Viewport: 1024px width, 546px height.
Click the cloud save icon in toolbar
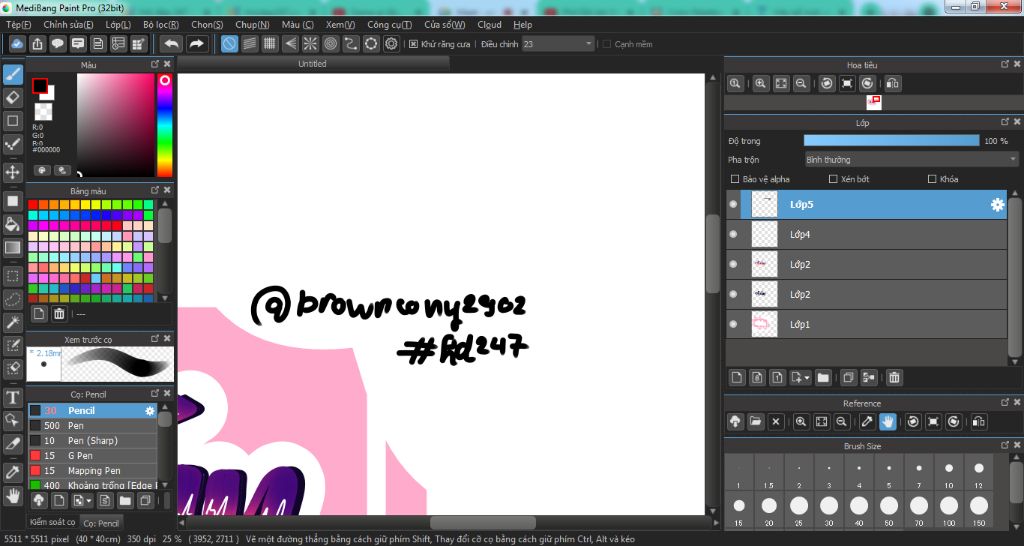point(17,44)
